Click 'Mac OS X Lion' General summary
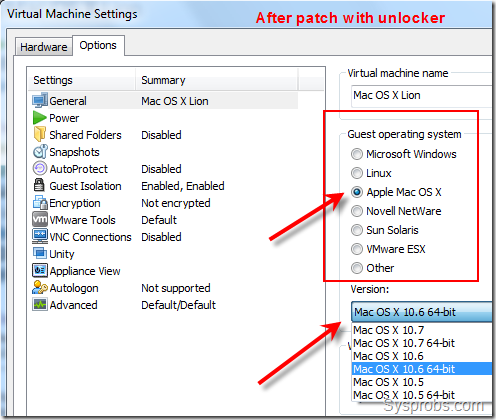 pos(175,101)
